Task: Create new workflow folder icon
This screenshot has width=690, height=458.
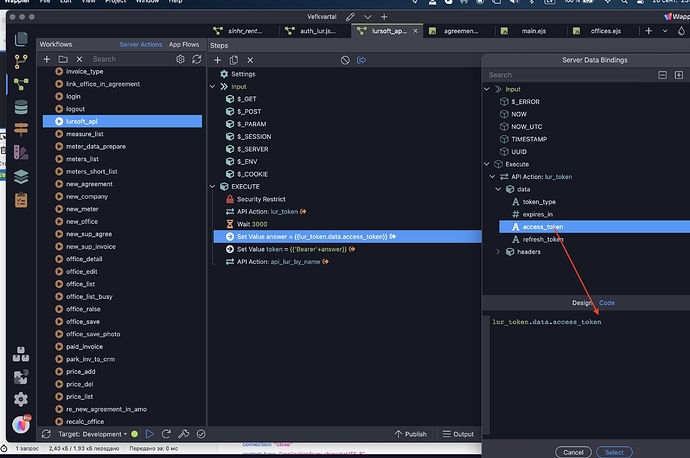Action: pos(63,59)
